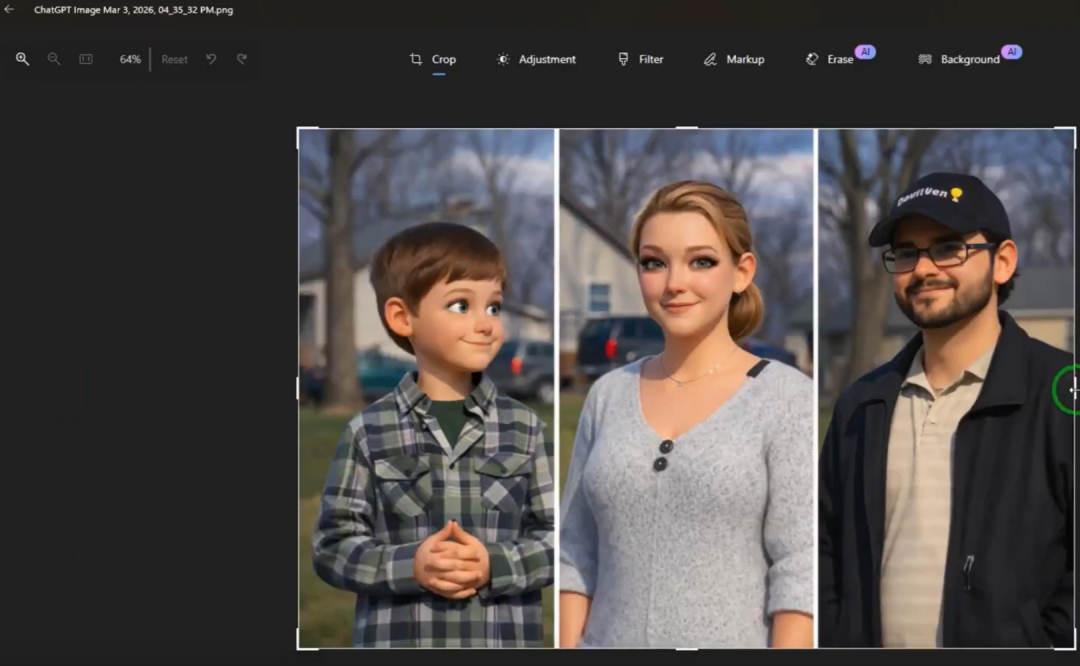Redo the last edit
Screen dimensions: 1080x666
coord(242,59)
